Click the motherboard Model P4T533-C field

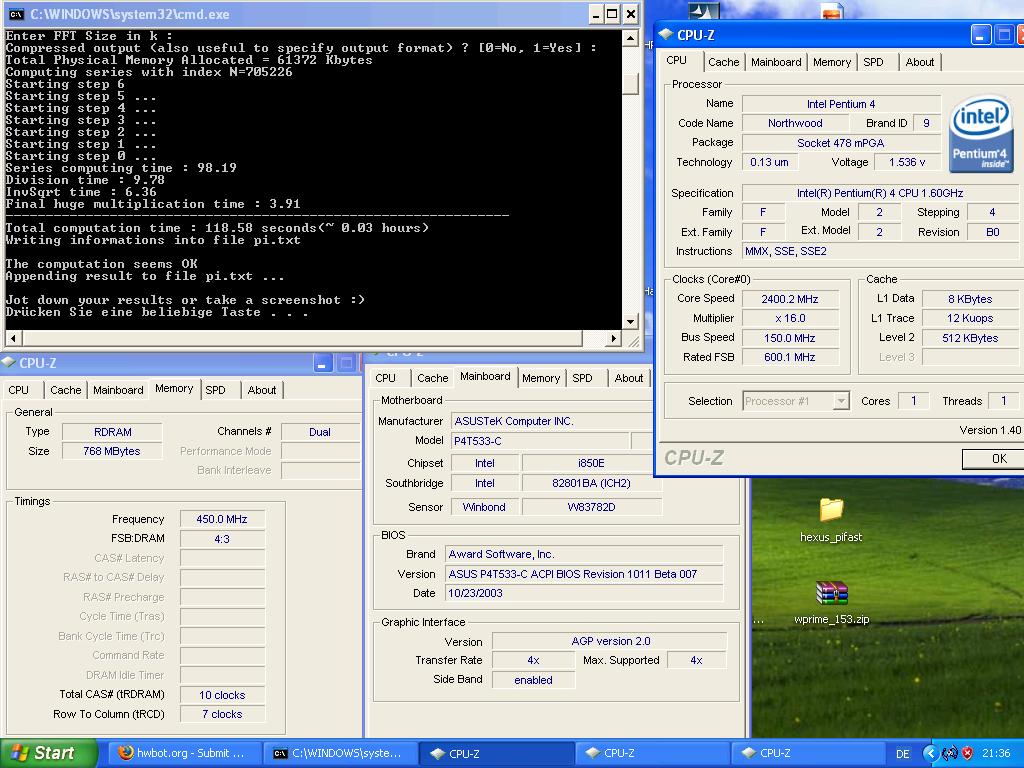(x=540, y=441)
